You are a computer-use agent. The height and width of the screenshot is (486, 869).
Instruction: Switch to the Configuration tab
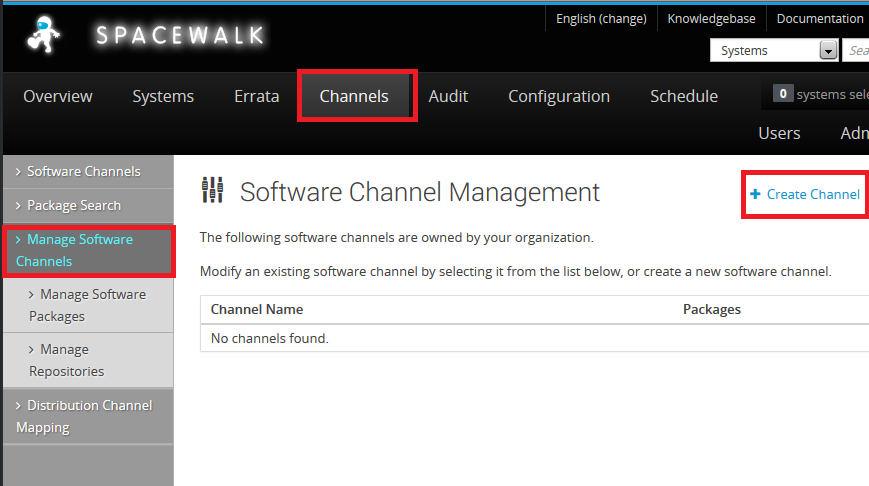pyautogui.click(x=559, y=96)
